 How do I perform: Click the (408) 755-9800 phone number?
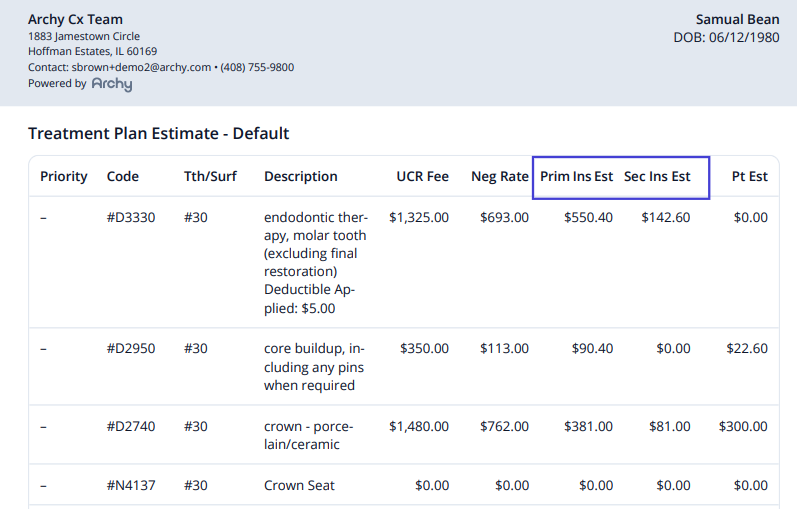click(257, 67)
